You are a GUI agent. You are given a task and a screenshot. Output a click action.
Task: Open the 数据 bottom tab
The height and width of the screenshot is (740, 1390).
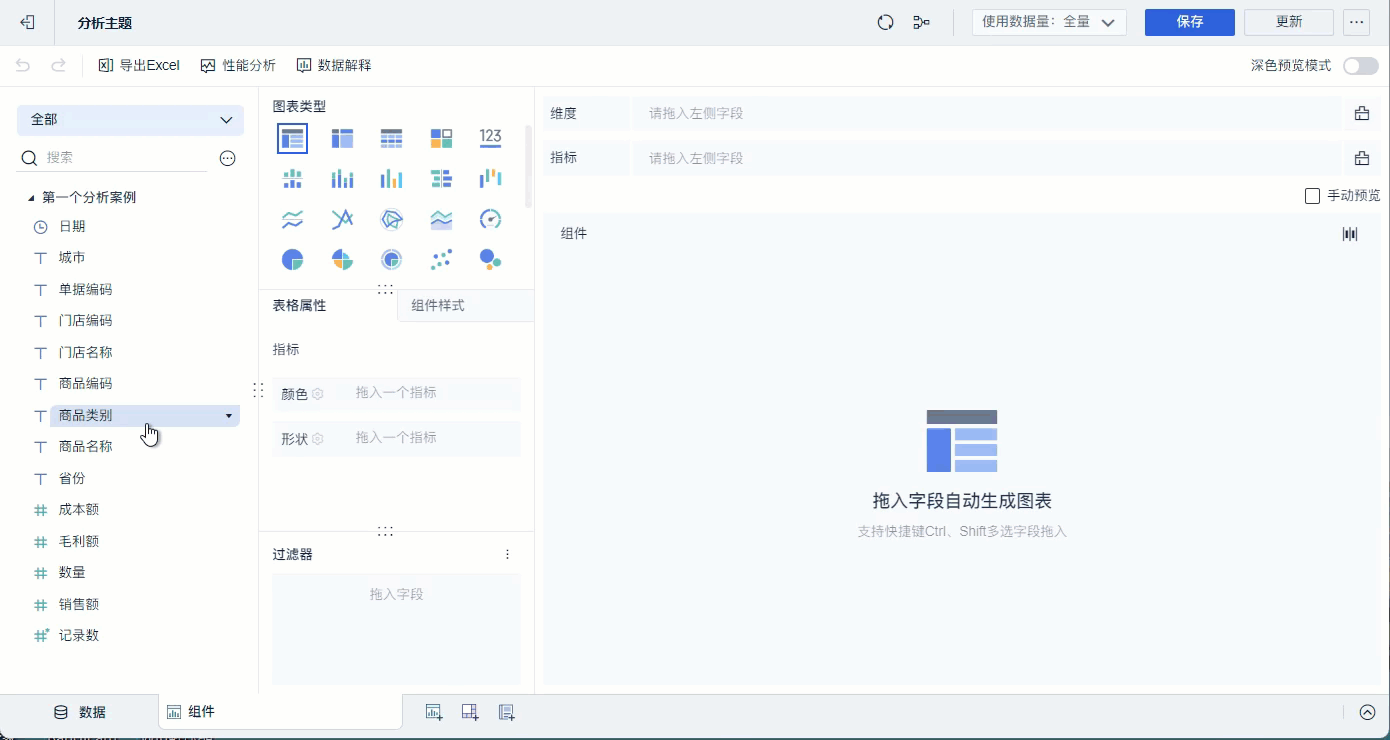(80, 712)
